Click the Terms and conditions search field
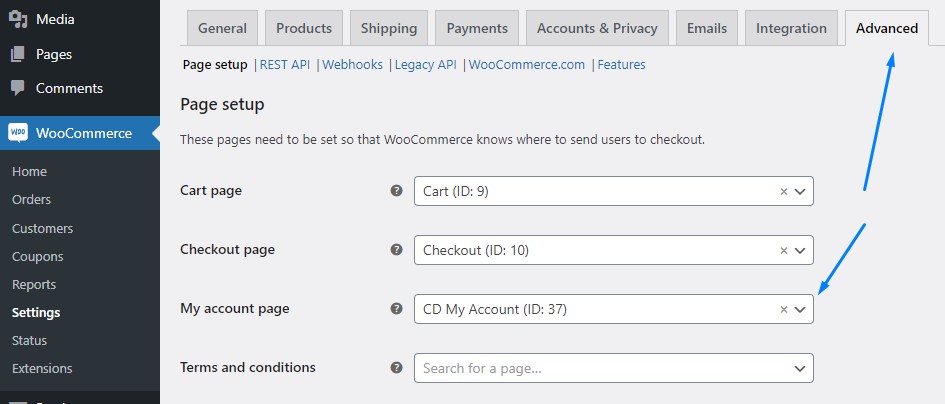This screenshot has width=945, height=404. 614,368
